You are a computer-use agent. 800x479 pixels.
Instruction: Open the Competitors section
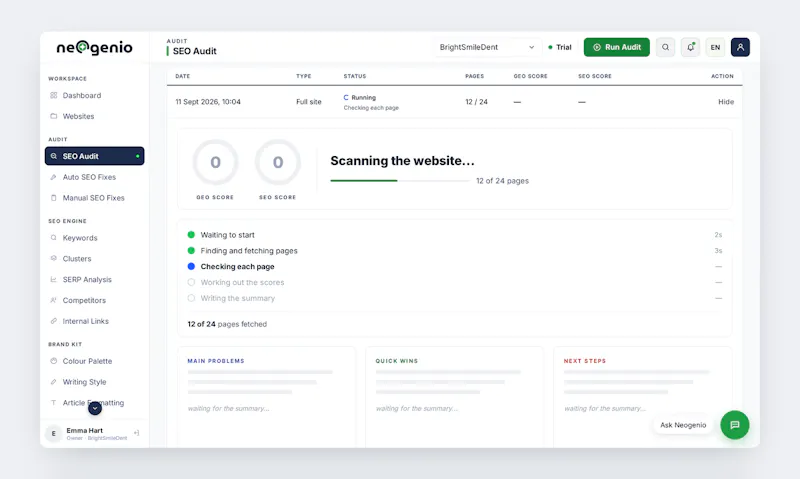click(x=94, y=300)
